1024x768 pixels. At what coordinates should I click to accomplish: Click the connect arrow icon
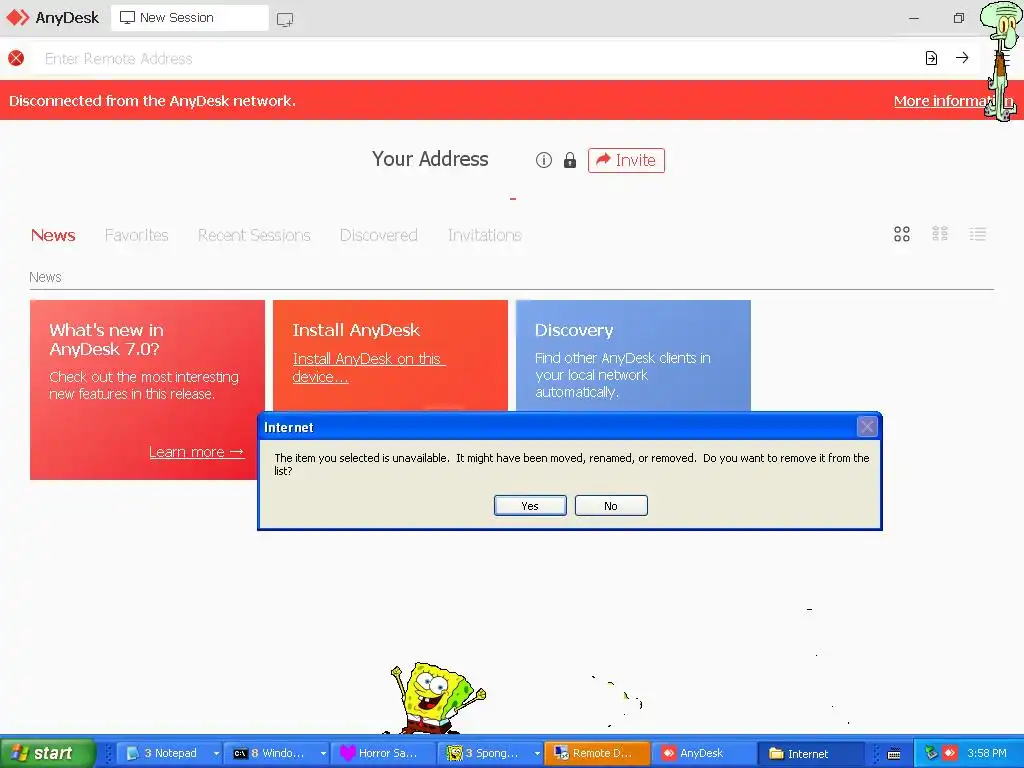point(962,58)
